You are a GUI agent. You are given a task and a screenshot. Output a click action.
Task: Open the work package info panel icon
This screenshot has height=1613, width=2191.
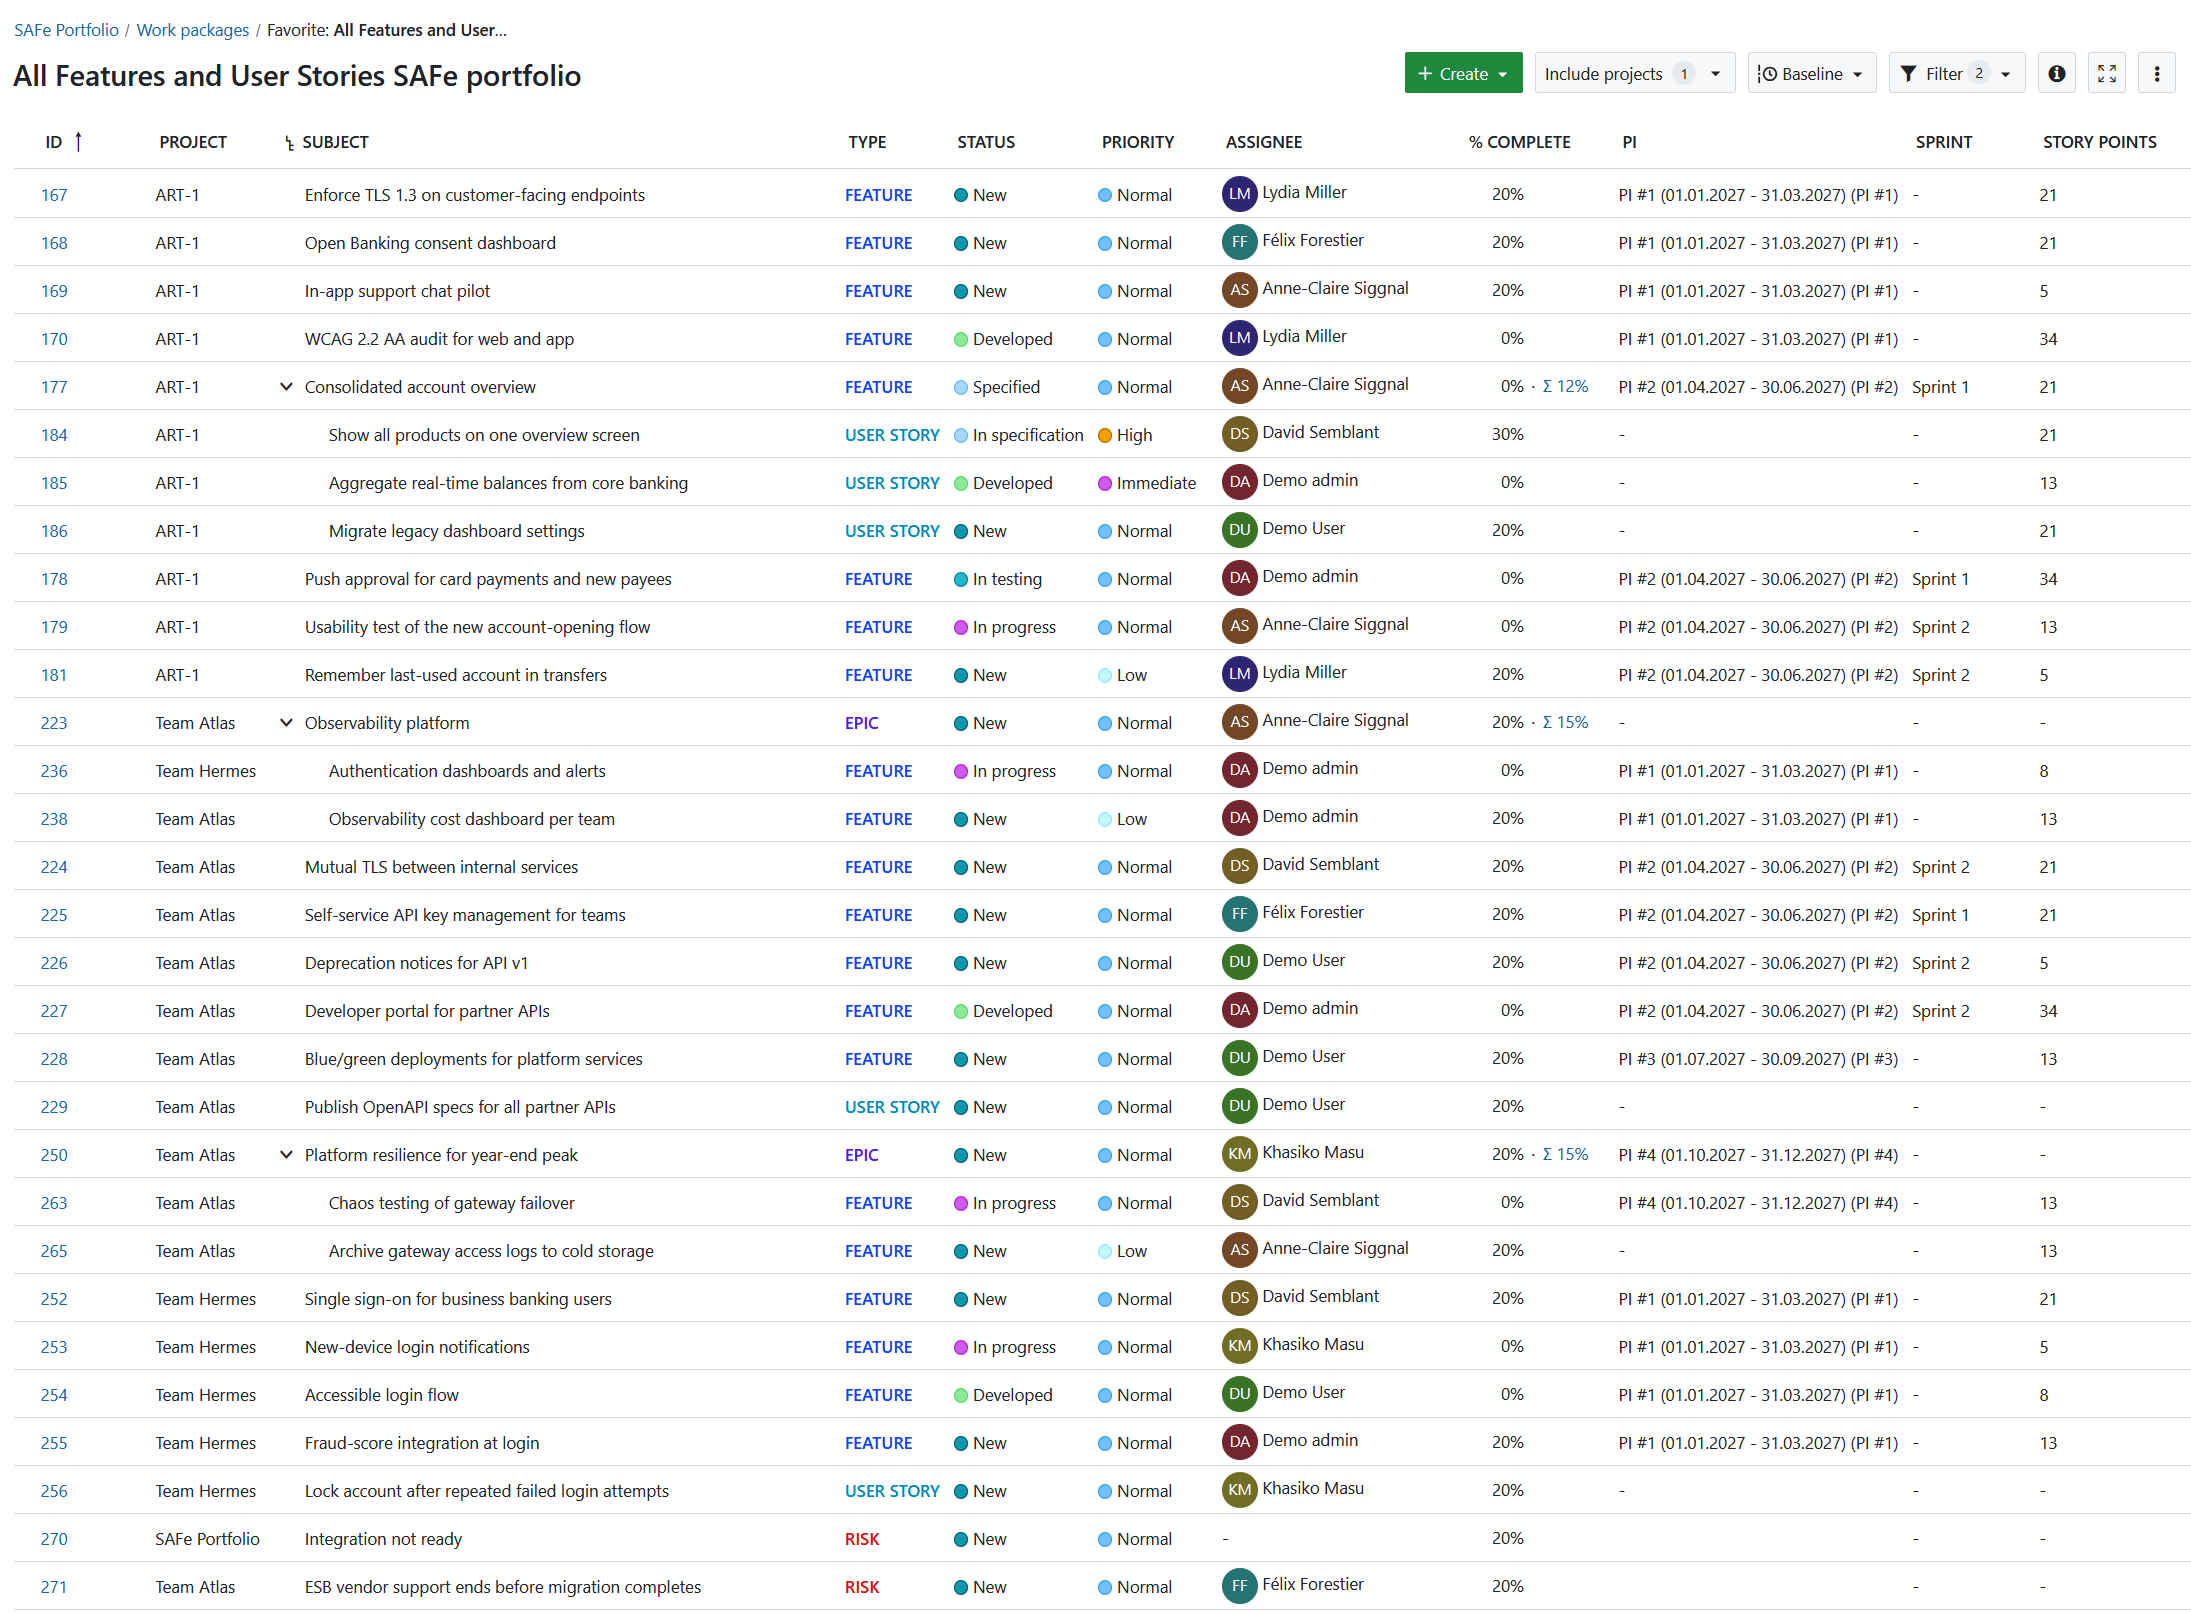[x=2056, y=73]
